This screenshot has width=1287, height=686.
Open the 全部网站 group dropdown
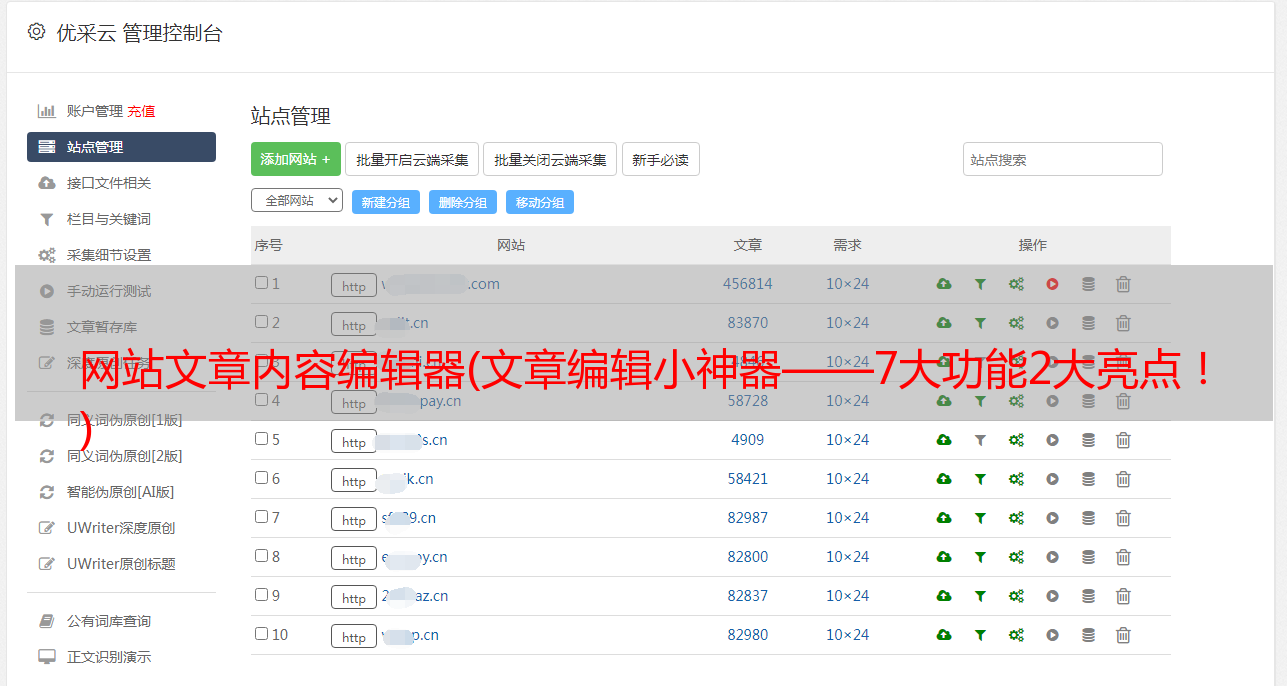click(297, 200)
